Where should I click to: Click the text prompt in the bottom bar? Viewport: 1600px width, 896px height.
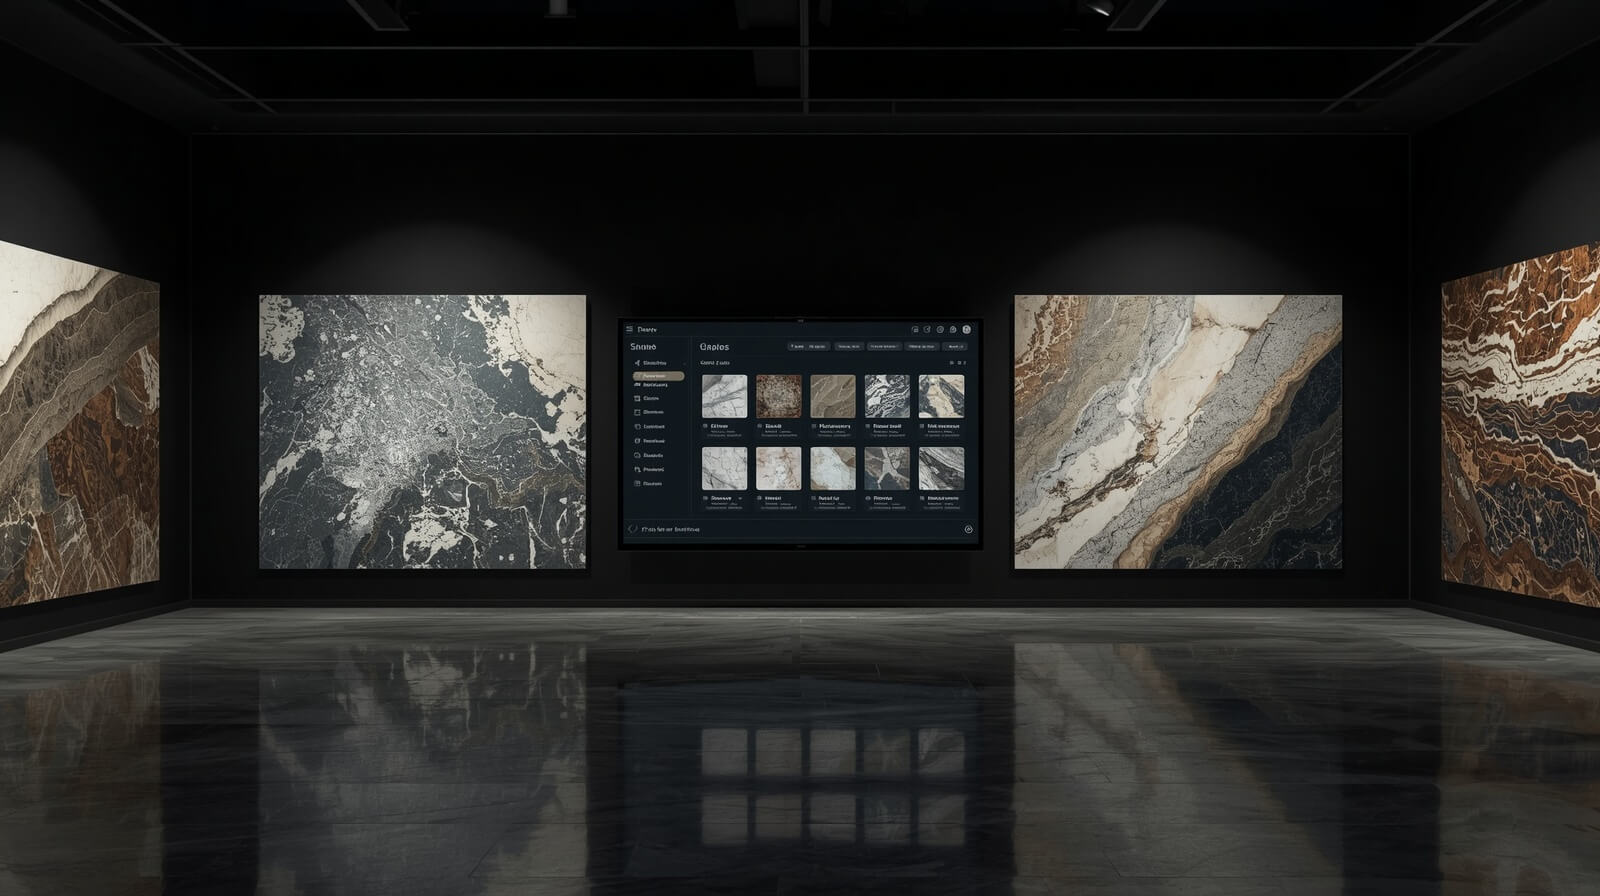(x=670, y=529)
